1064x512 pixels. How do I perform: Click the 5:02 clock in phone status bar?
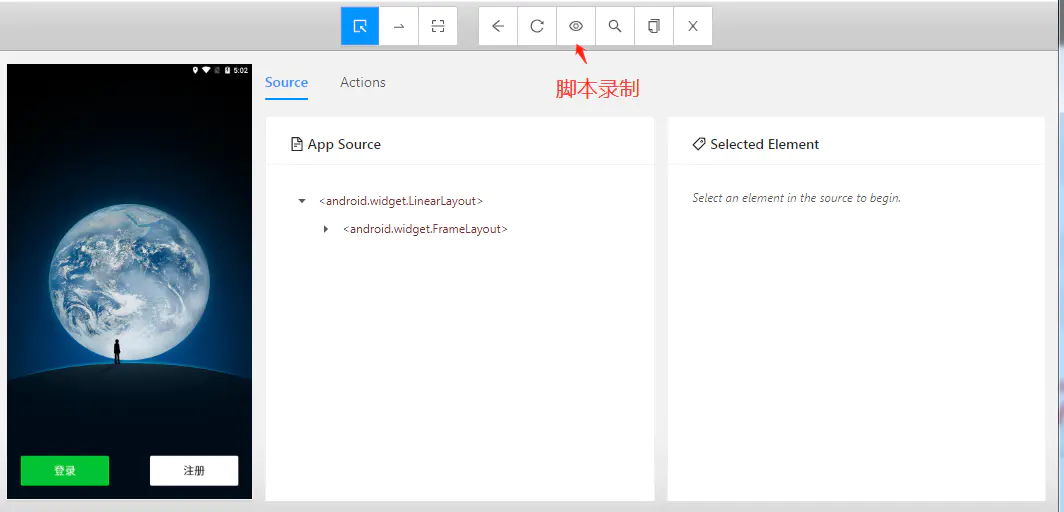240,70
